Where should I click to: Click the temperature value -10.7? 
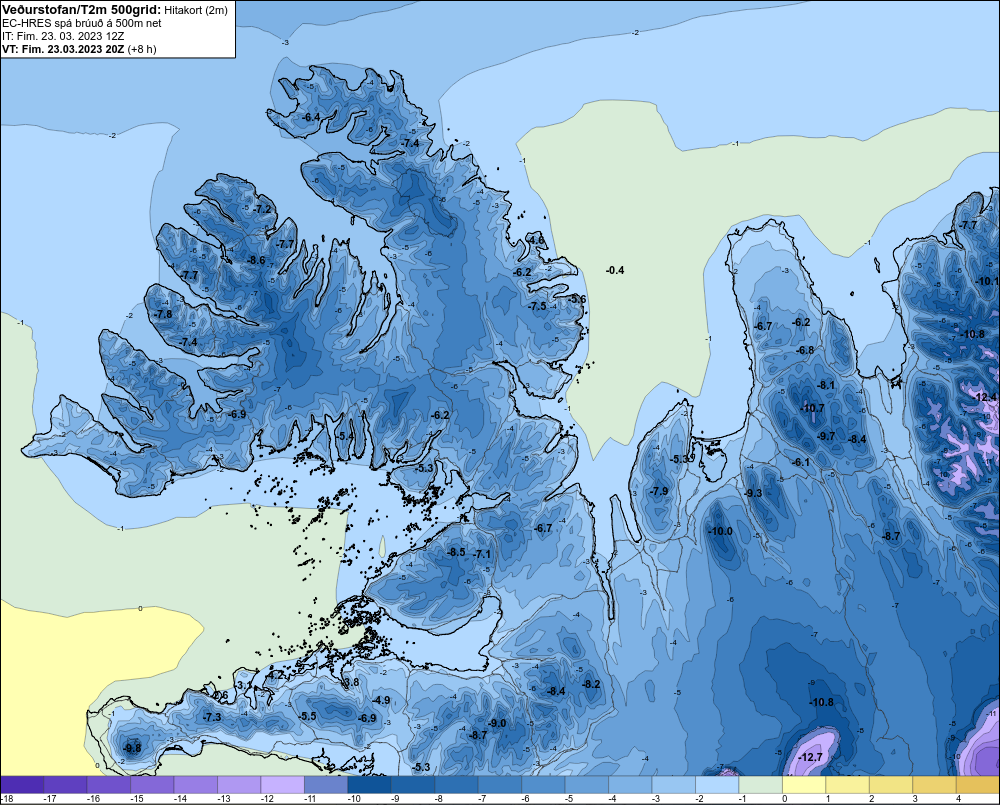(812, 408)
